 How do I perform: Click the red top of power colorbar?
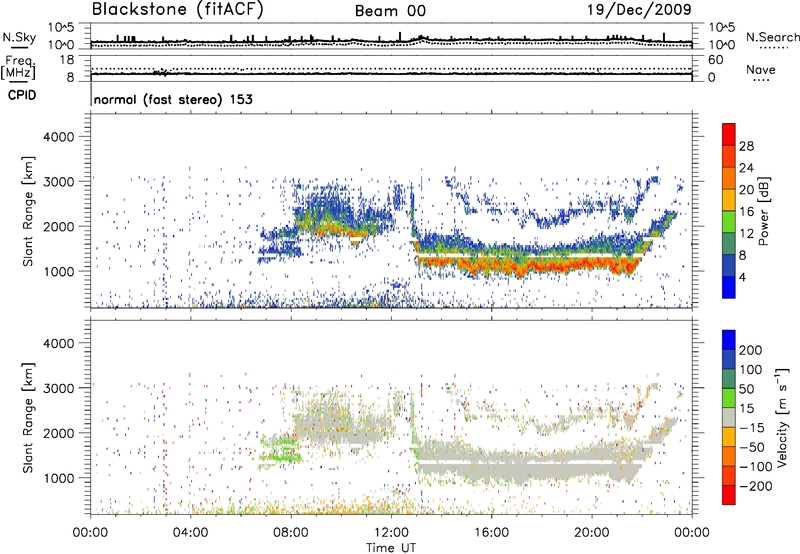tap(729, 134)
